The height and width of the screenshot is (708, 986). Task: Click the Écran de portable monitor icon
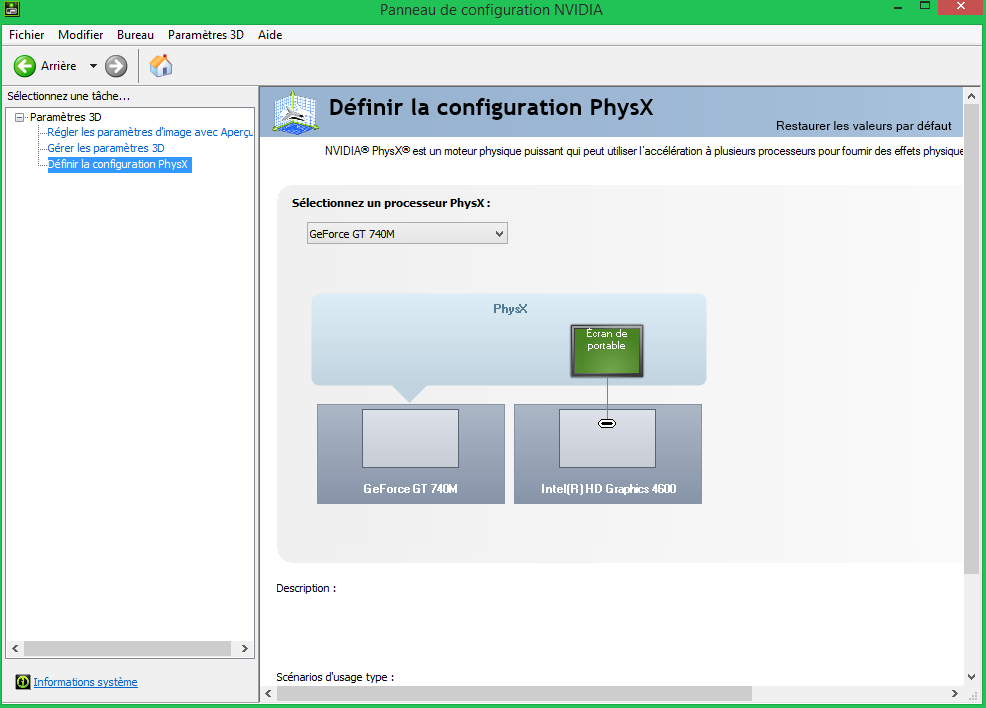pyautogui.click(x=606, y=350)
